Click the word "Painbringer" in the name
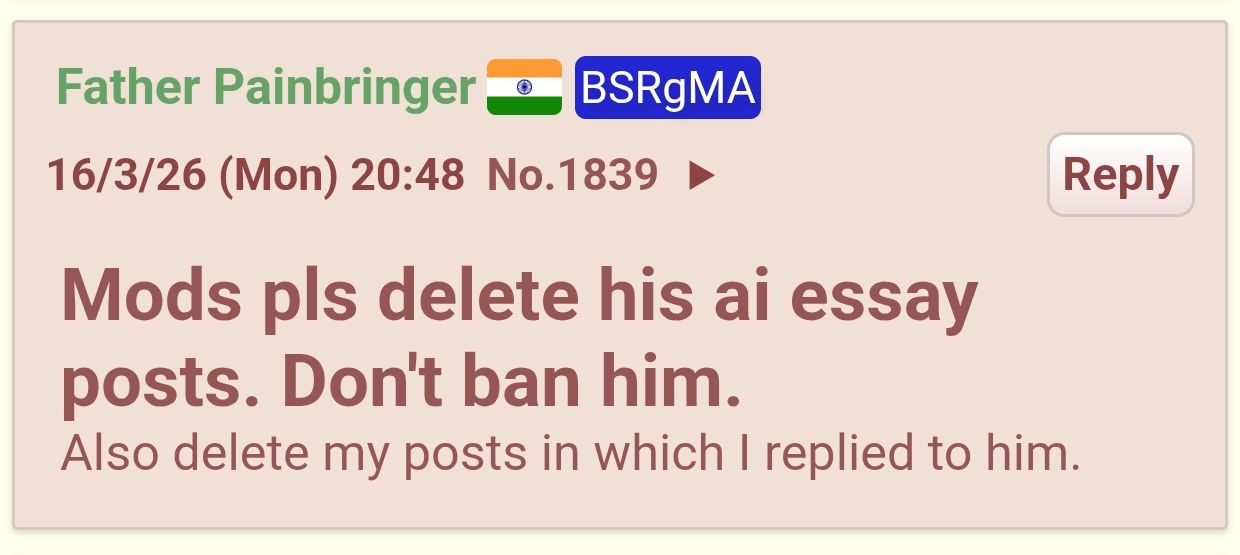Viewport: 1240px width, 555px height. 344,89
